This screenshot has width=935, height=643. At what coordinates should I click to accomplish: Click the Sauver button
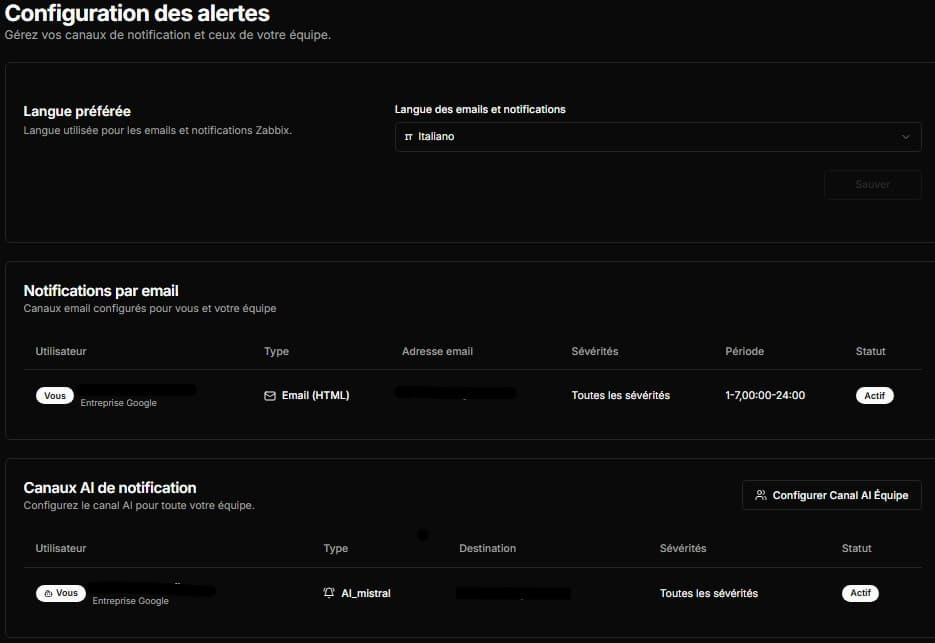click(872, 184)
